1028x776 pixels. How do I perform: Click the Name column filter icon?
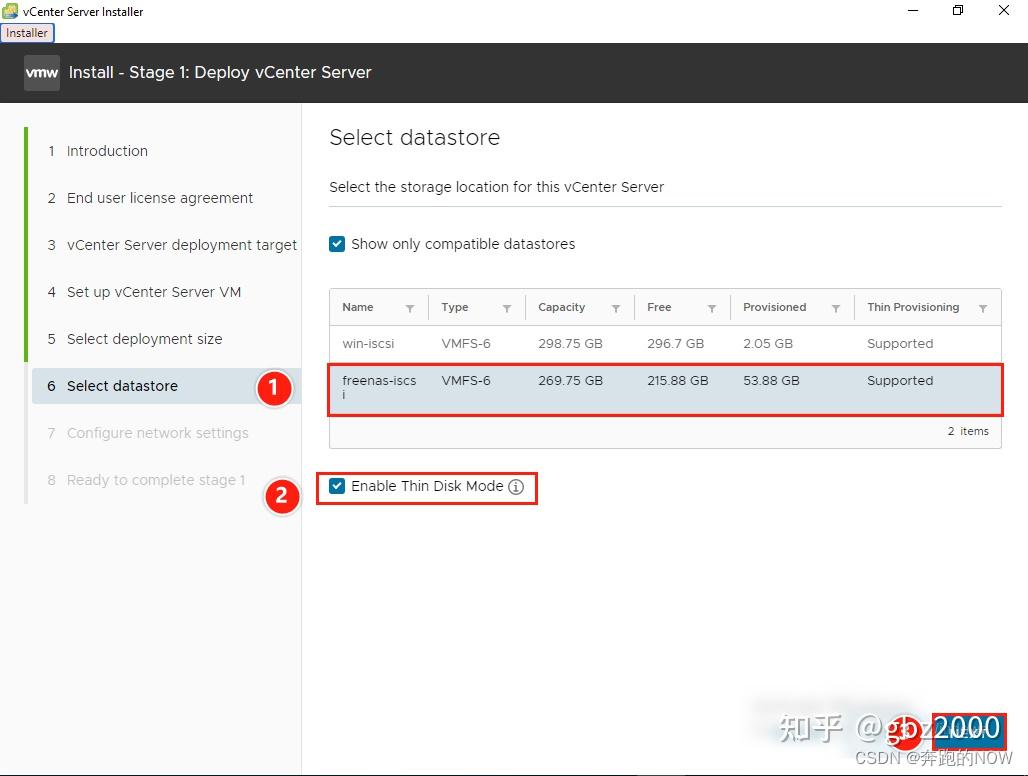tap(410, 308)
